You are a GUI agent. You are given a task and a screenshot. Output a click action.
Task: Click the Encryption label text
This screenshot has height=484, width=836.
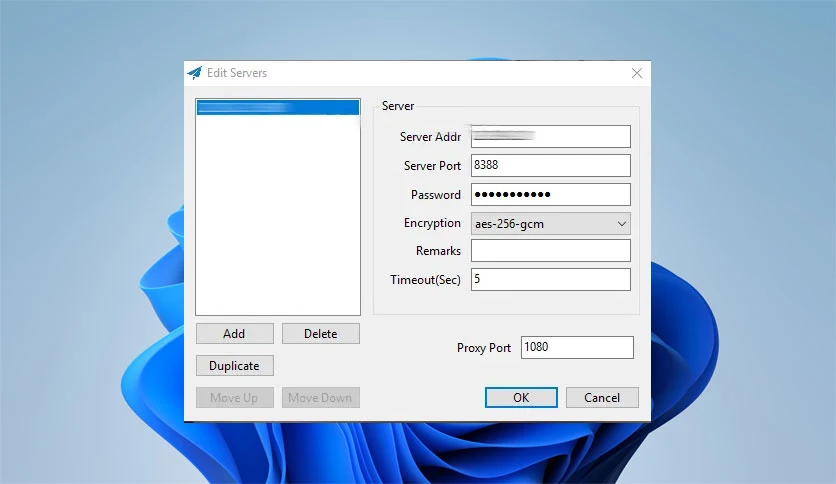[x=432, y=223]
